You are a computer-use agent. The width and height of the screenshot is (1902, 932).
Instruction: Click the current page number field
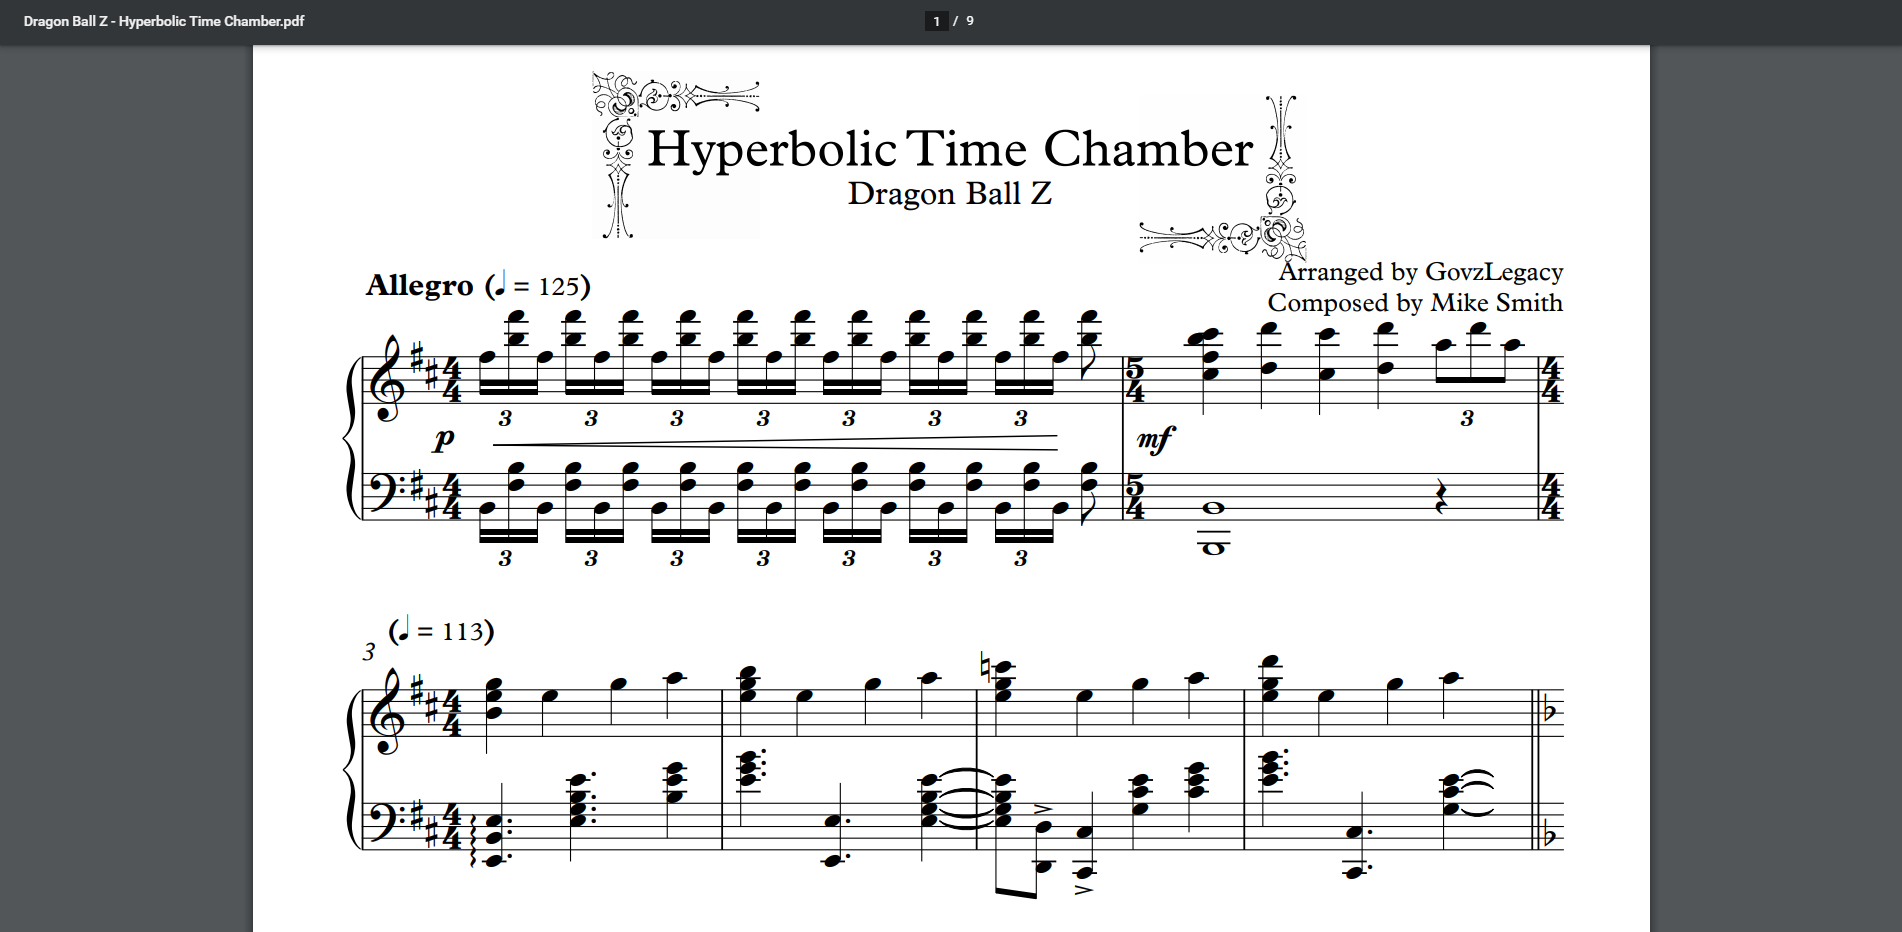[x=936, y=21]
